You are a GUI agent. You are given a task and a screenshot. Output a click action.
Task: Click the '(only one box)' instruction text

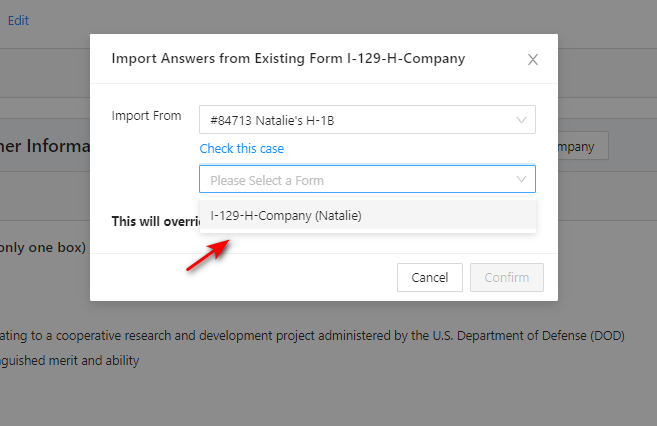43,247
